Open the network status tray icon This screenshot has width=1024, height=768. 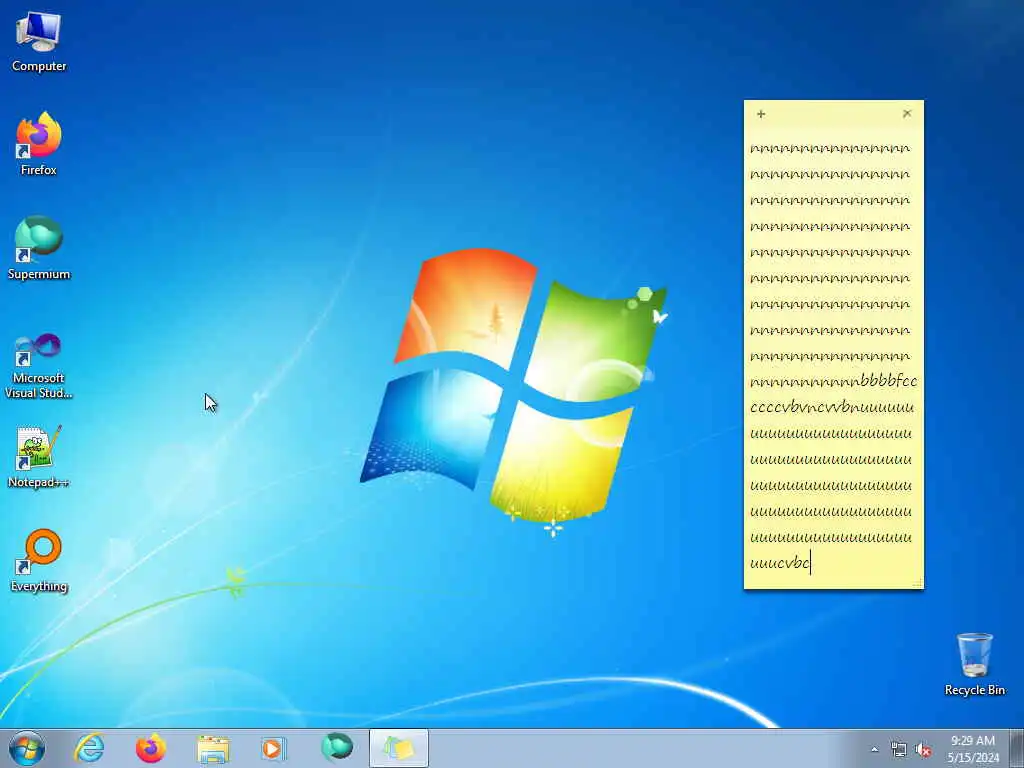899,750
